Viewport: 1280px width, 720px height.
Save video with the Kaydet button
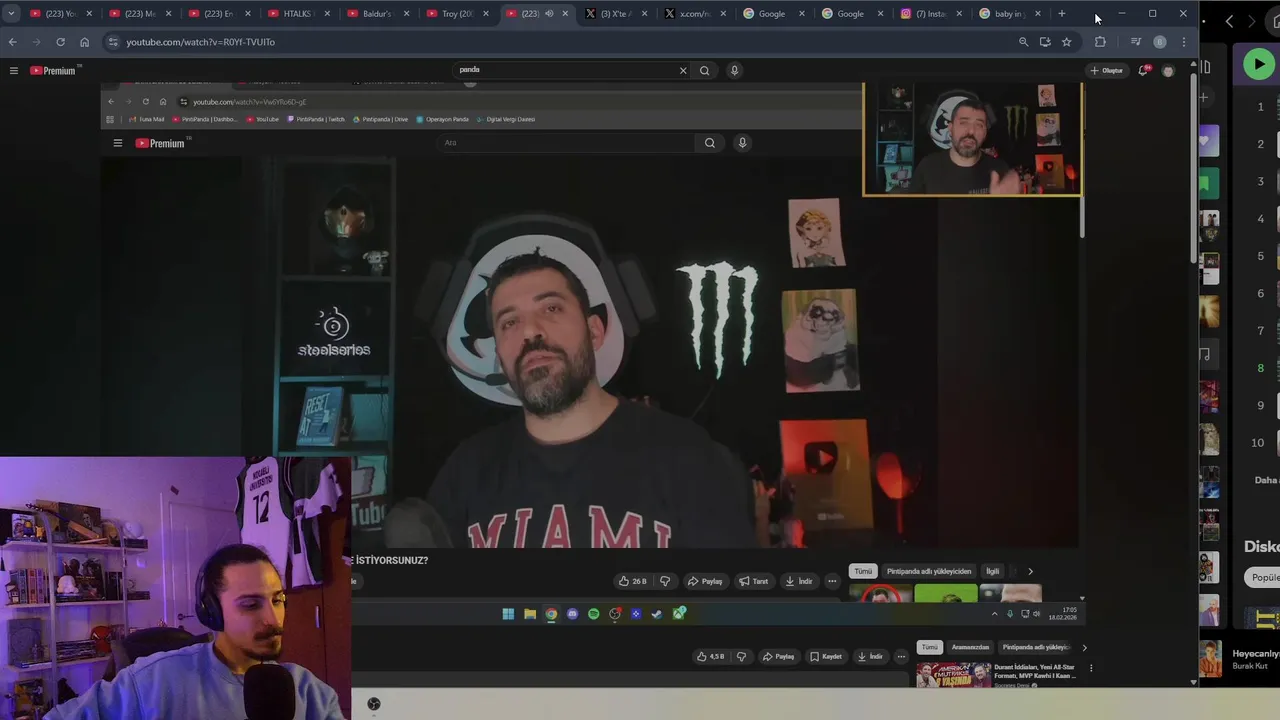tap(825, 656)
